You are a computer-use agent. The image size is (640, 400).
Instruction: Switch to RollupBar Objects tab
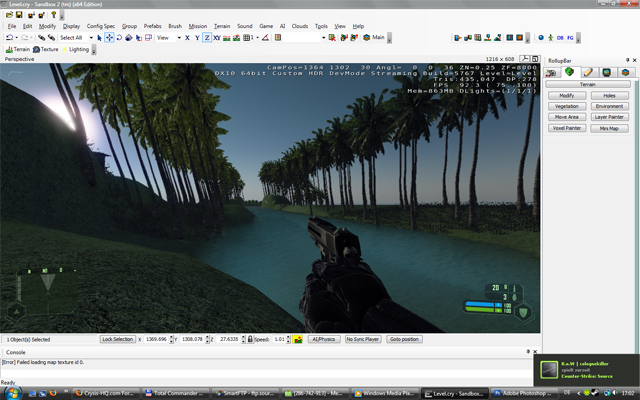(551, 73)
